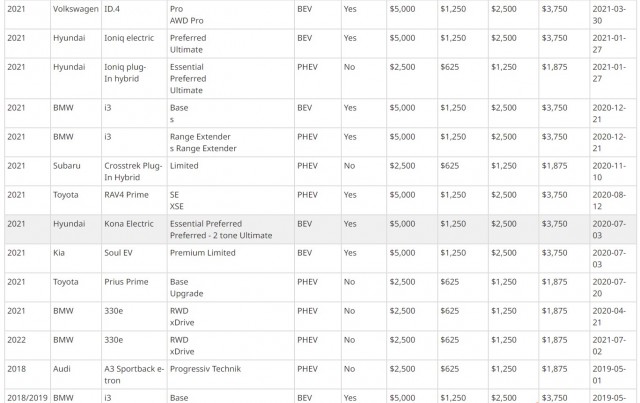Select the Audi A3 Sportback e-tron cell

click(x=134, y=374)
